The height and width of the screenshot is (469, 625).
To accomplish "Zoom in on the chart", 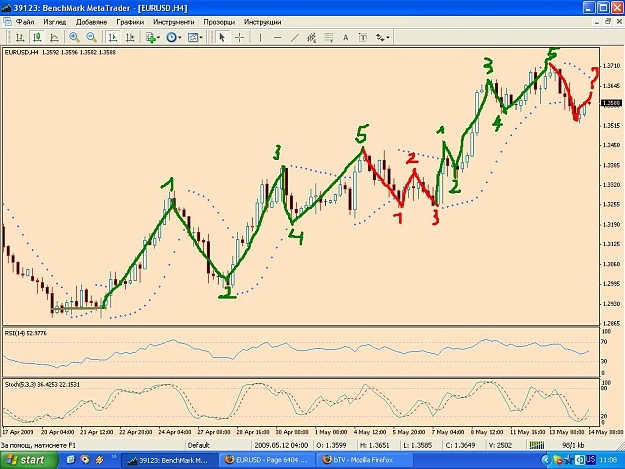I will [74, 37].
